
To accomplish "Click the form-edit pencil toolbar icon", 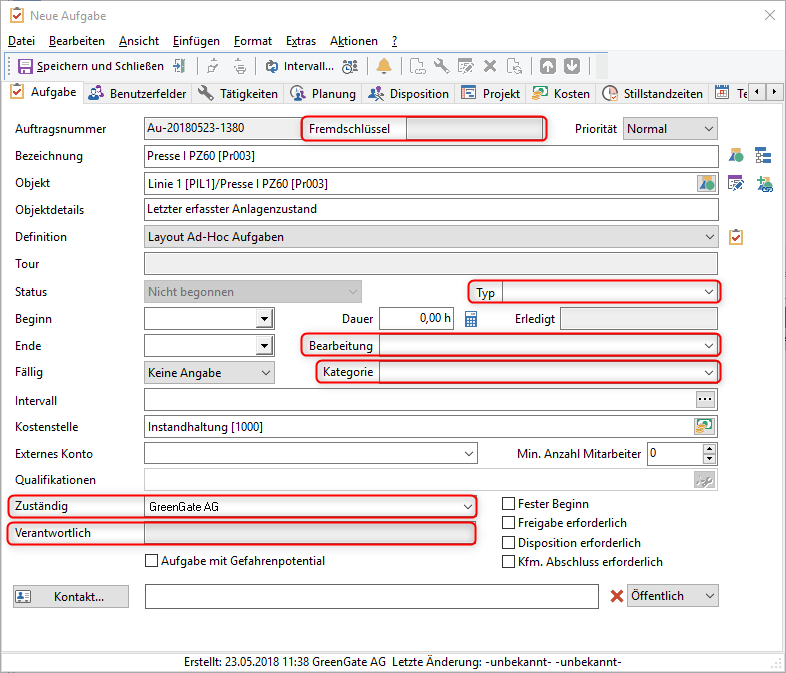I will [466, 66].
